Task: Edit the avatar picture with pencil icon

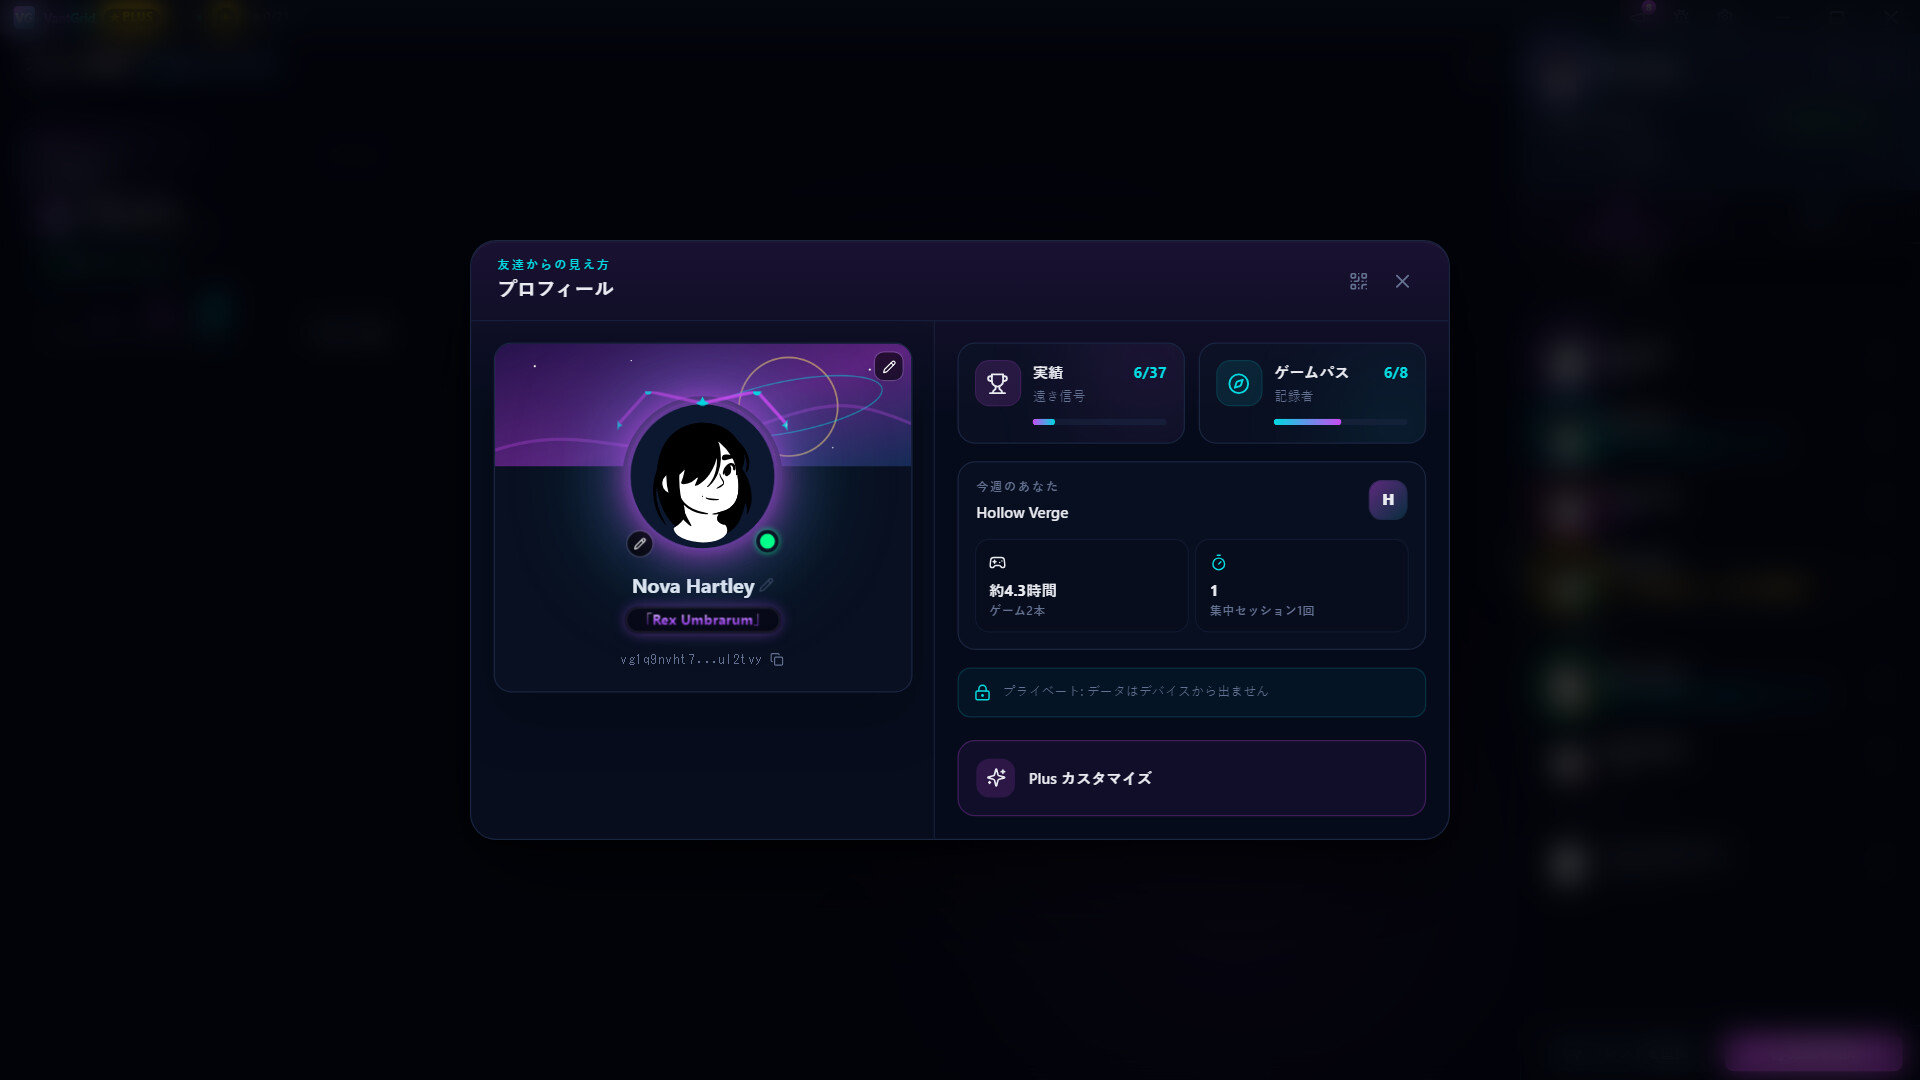Action: click(x=640, y=544)
